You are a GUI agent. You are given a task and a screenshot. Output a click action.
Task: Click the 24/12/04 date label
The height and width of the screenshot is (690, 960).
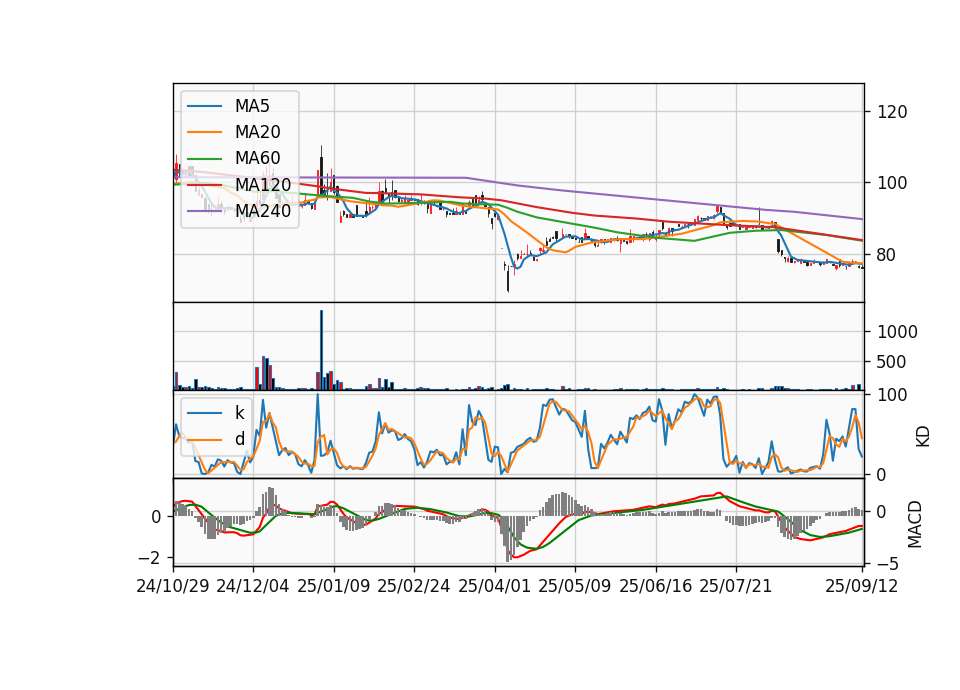253,587
